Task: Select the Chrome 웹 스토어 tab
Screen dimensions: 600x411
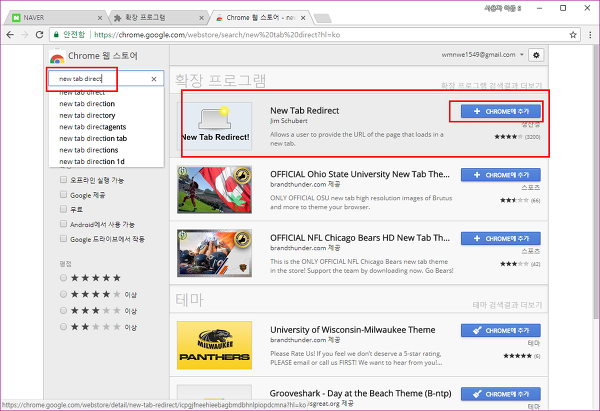Action: 259,18
